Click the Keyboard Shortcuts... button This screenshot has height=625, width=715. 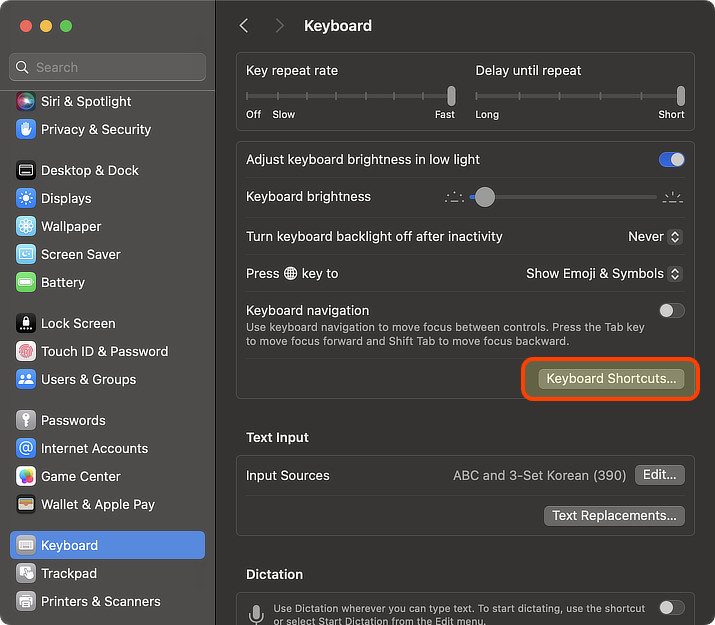click(611, 379)
